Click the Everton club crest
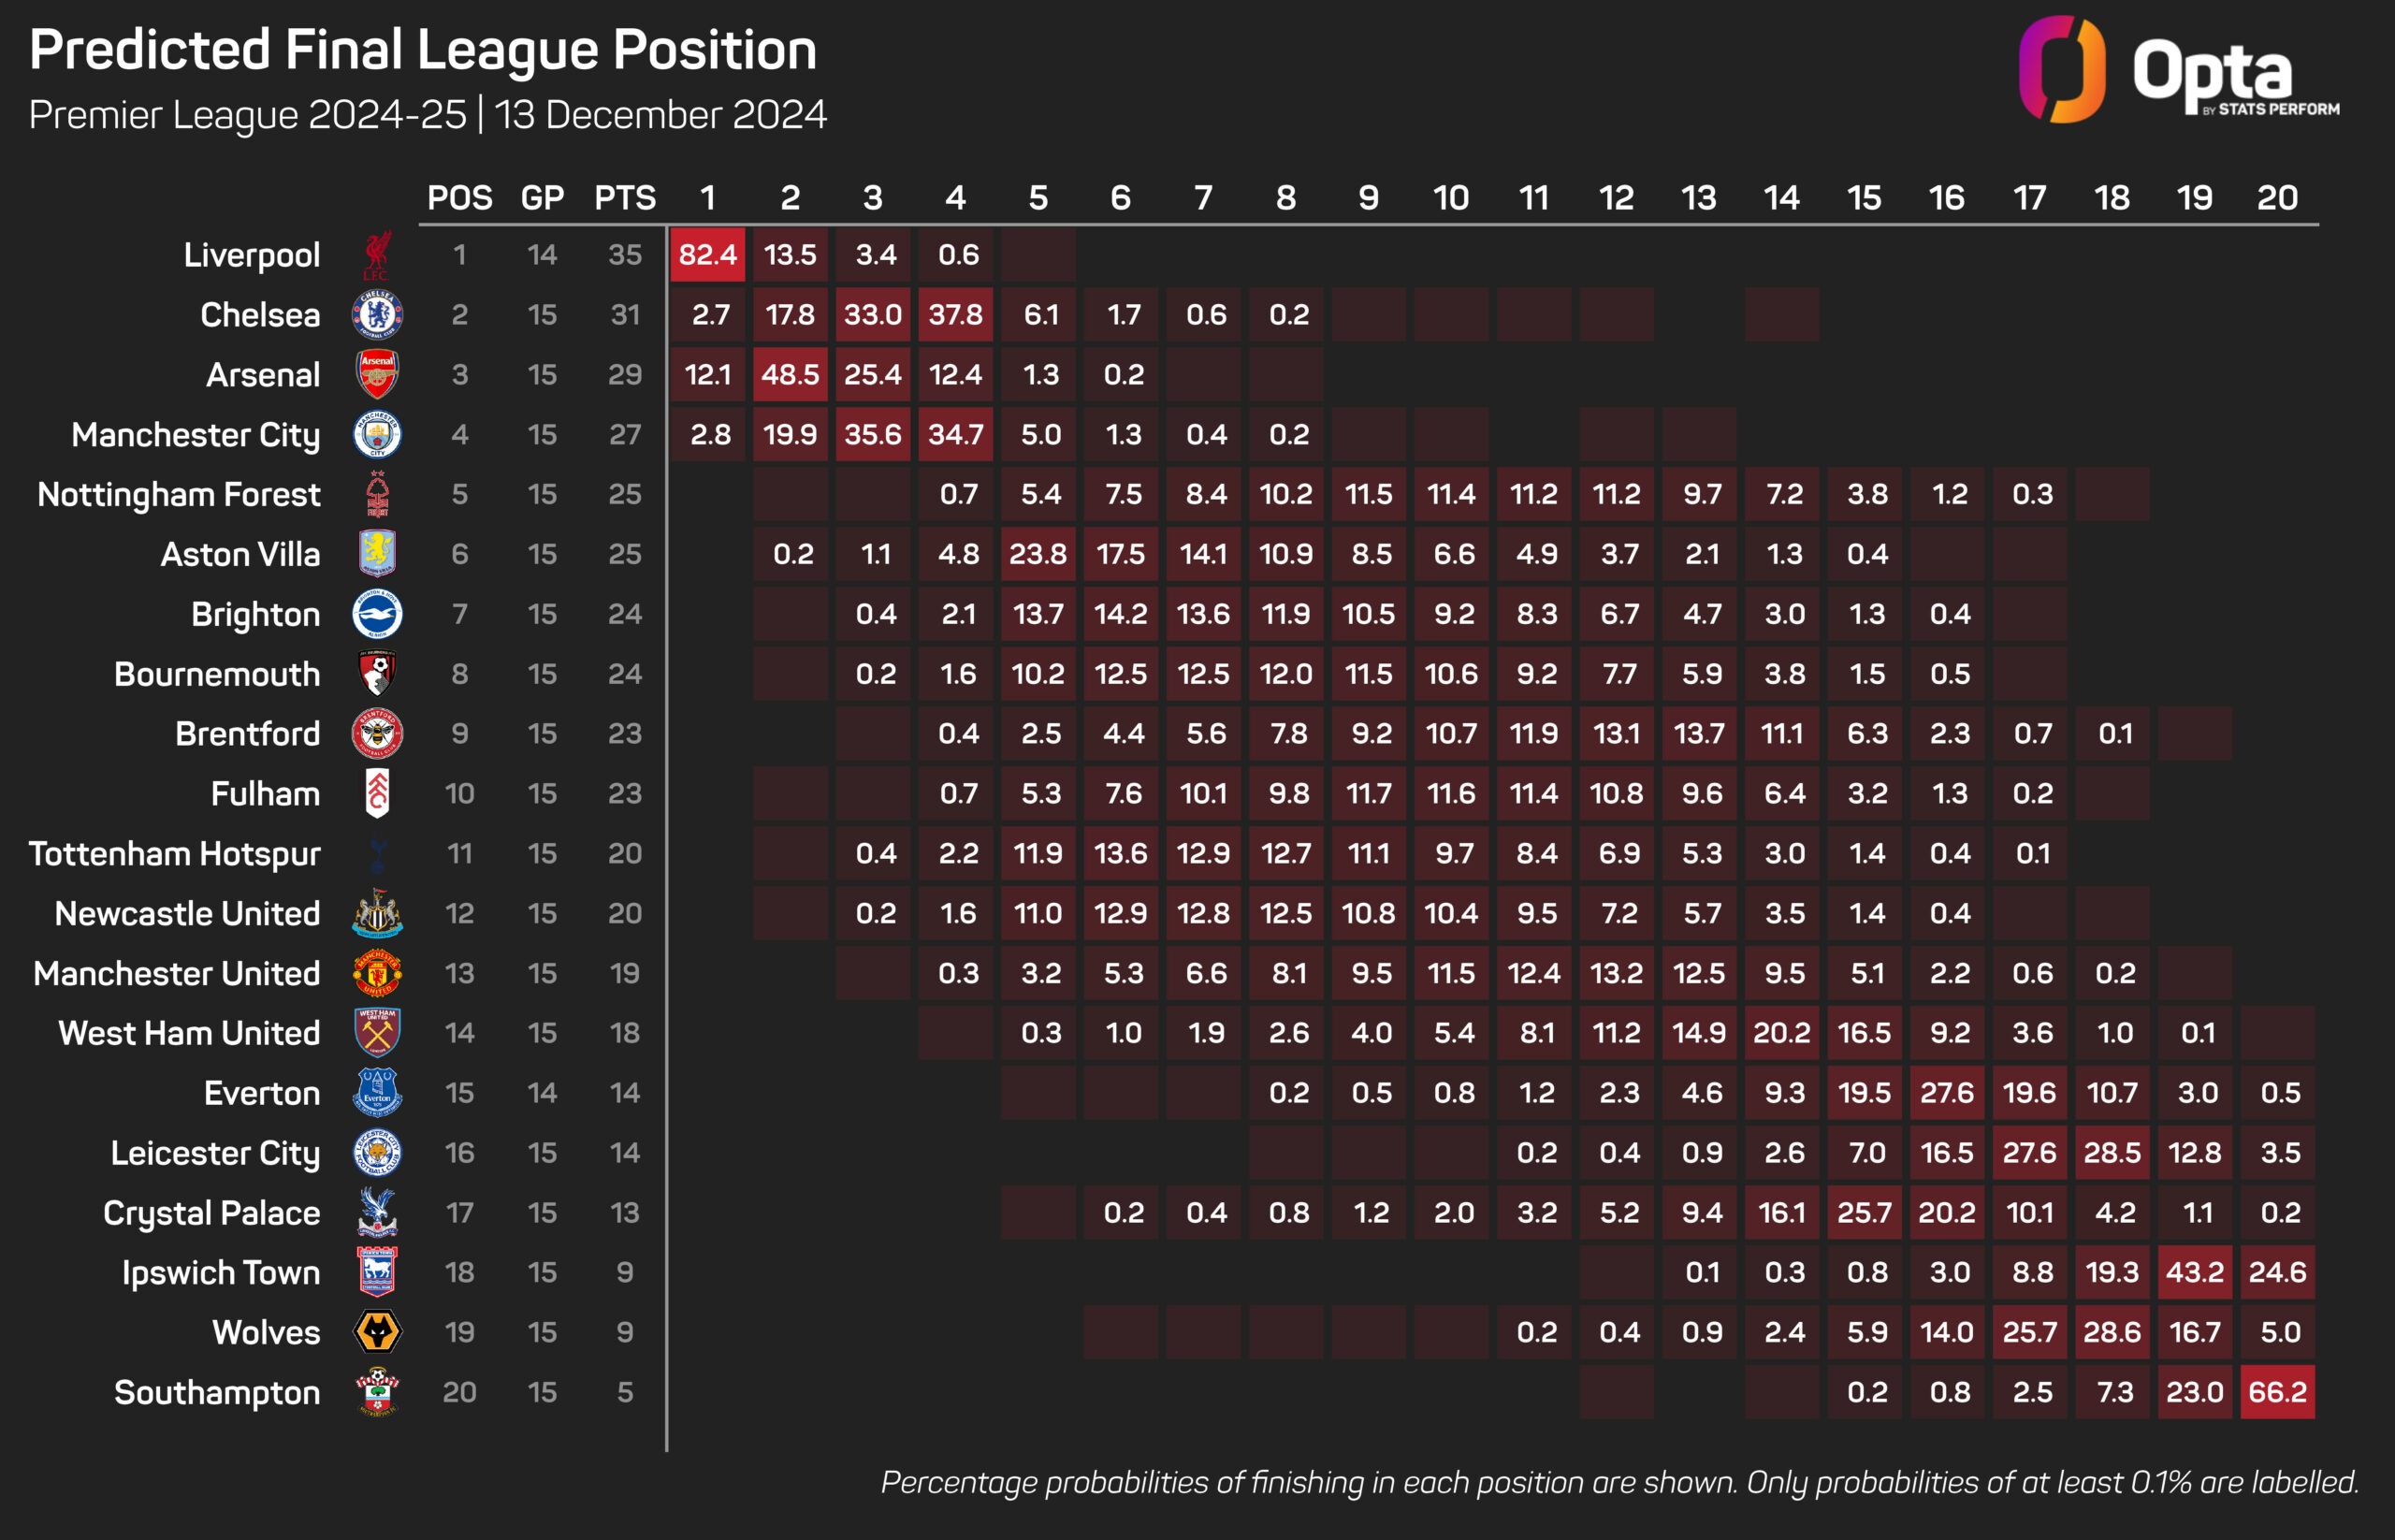 pyautogui.click(x=377, y=1092)
